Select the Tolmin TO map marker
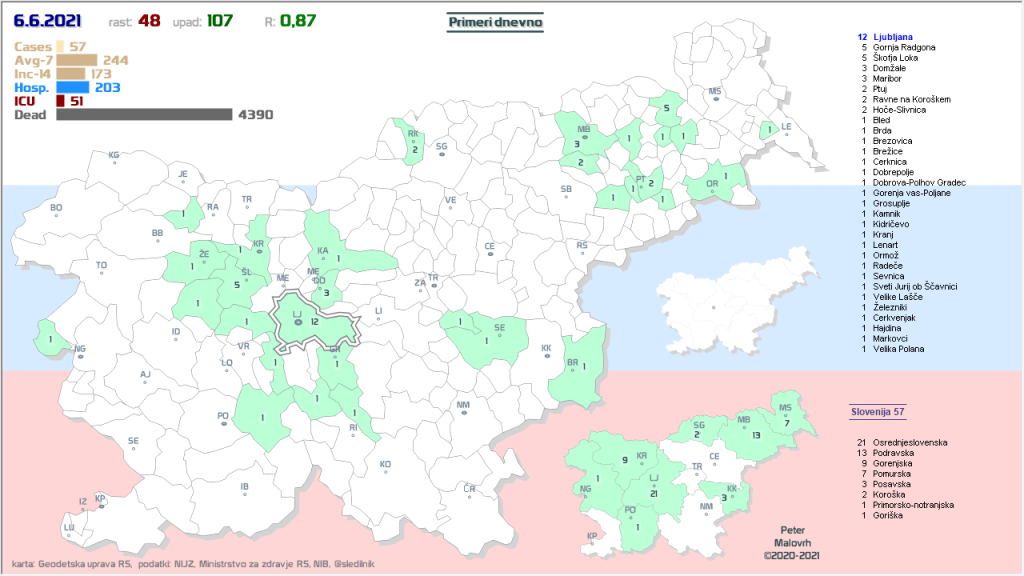1024x576 pixels. (101, 268)
